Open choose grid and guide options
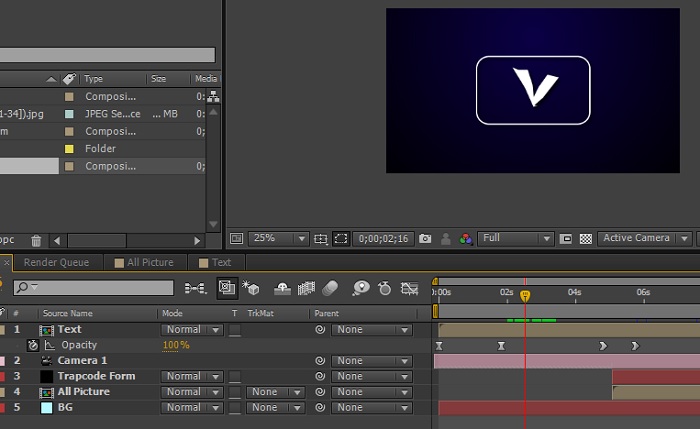The width and height of the screenshot is (700, 429). pyautogui.click(x=321, y=239)
